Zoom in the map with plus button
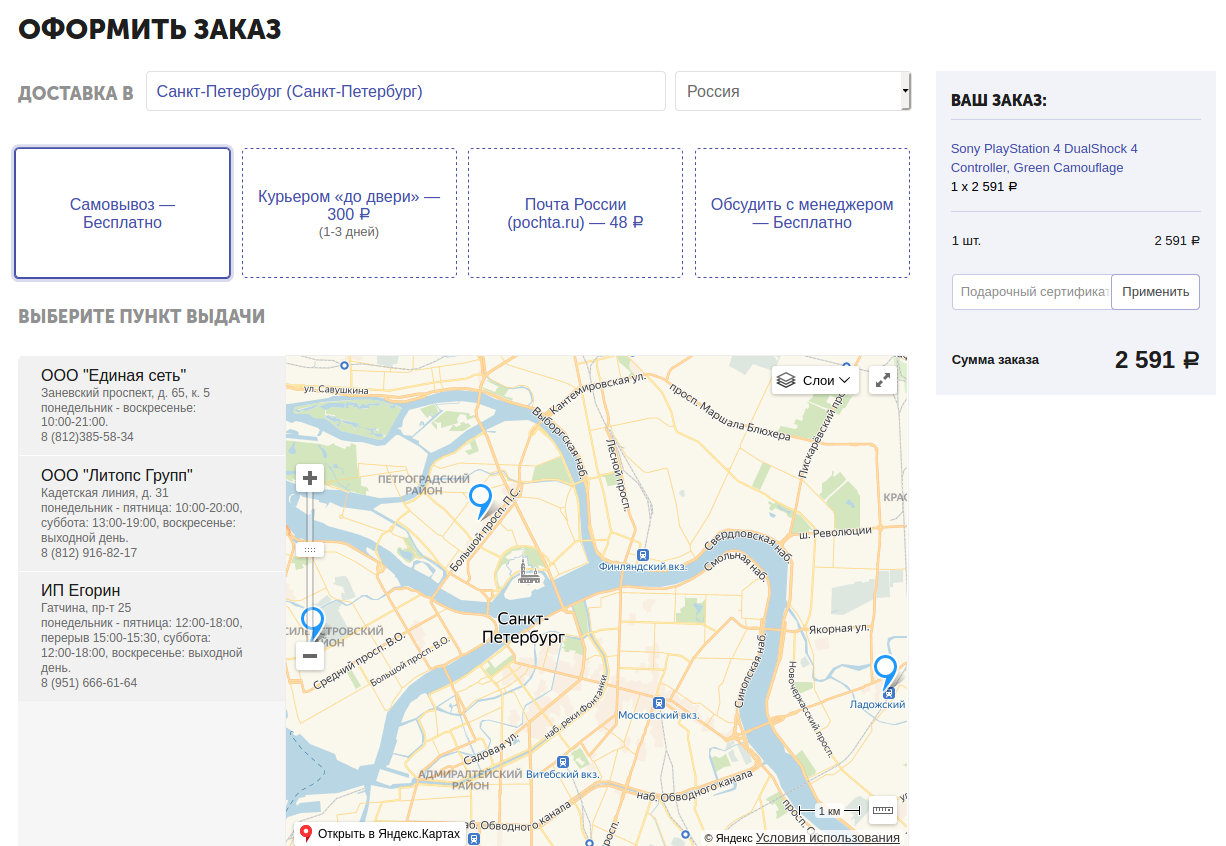Screen dimensions: 1226x846 310,478
